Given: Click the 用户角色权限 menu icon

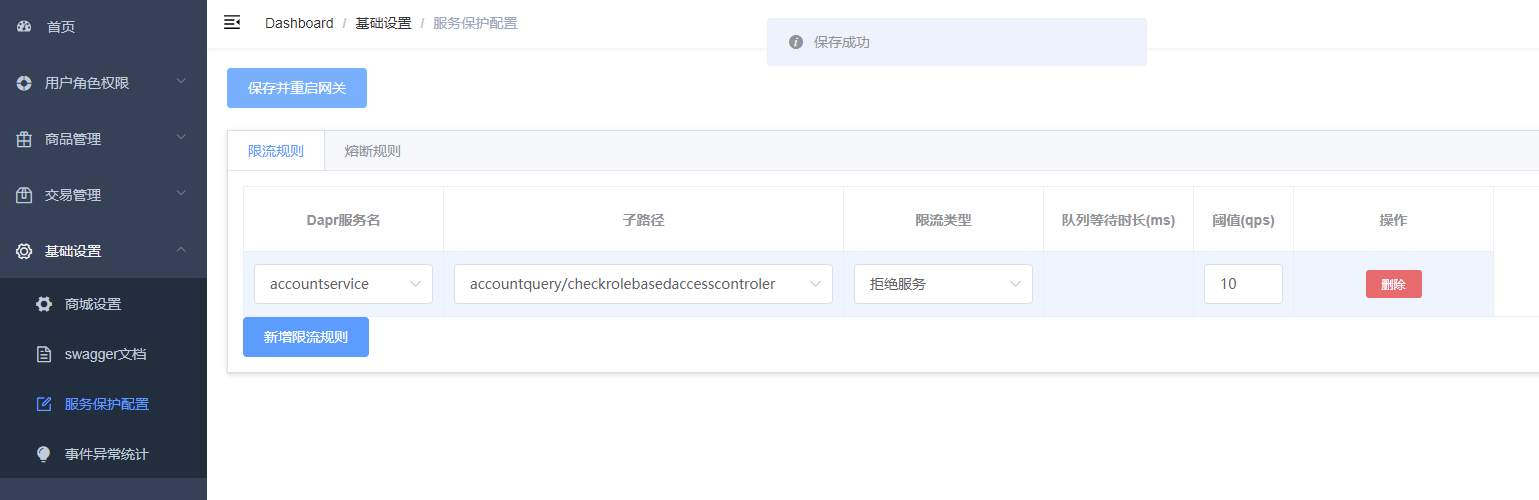Looking at the screenshot, I should (24, 83).
